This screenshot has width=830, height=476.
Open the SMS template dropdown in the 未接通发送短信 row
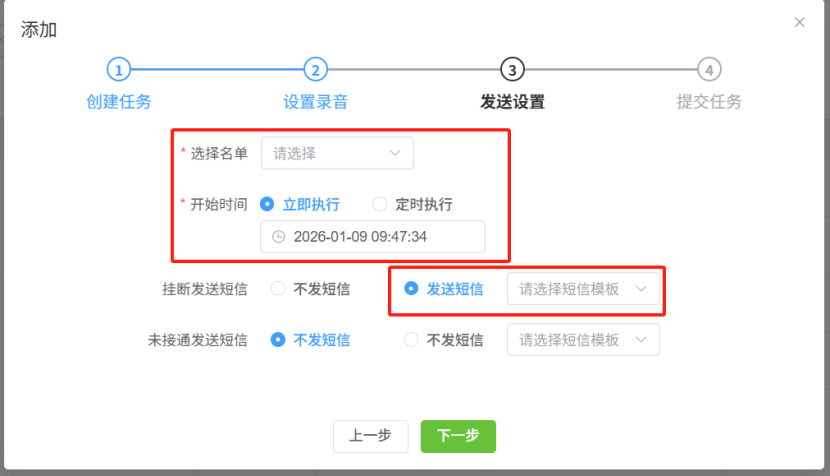pos(584,340)
